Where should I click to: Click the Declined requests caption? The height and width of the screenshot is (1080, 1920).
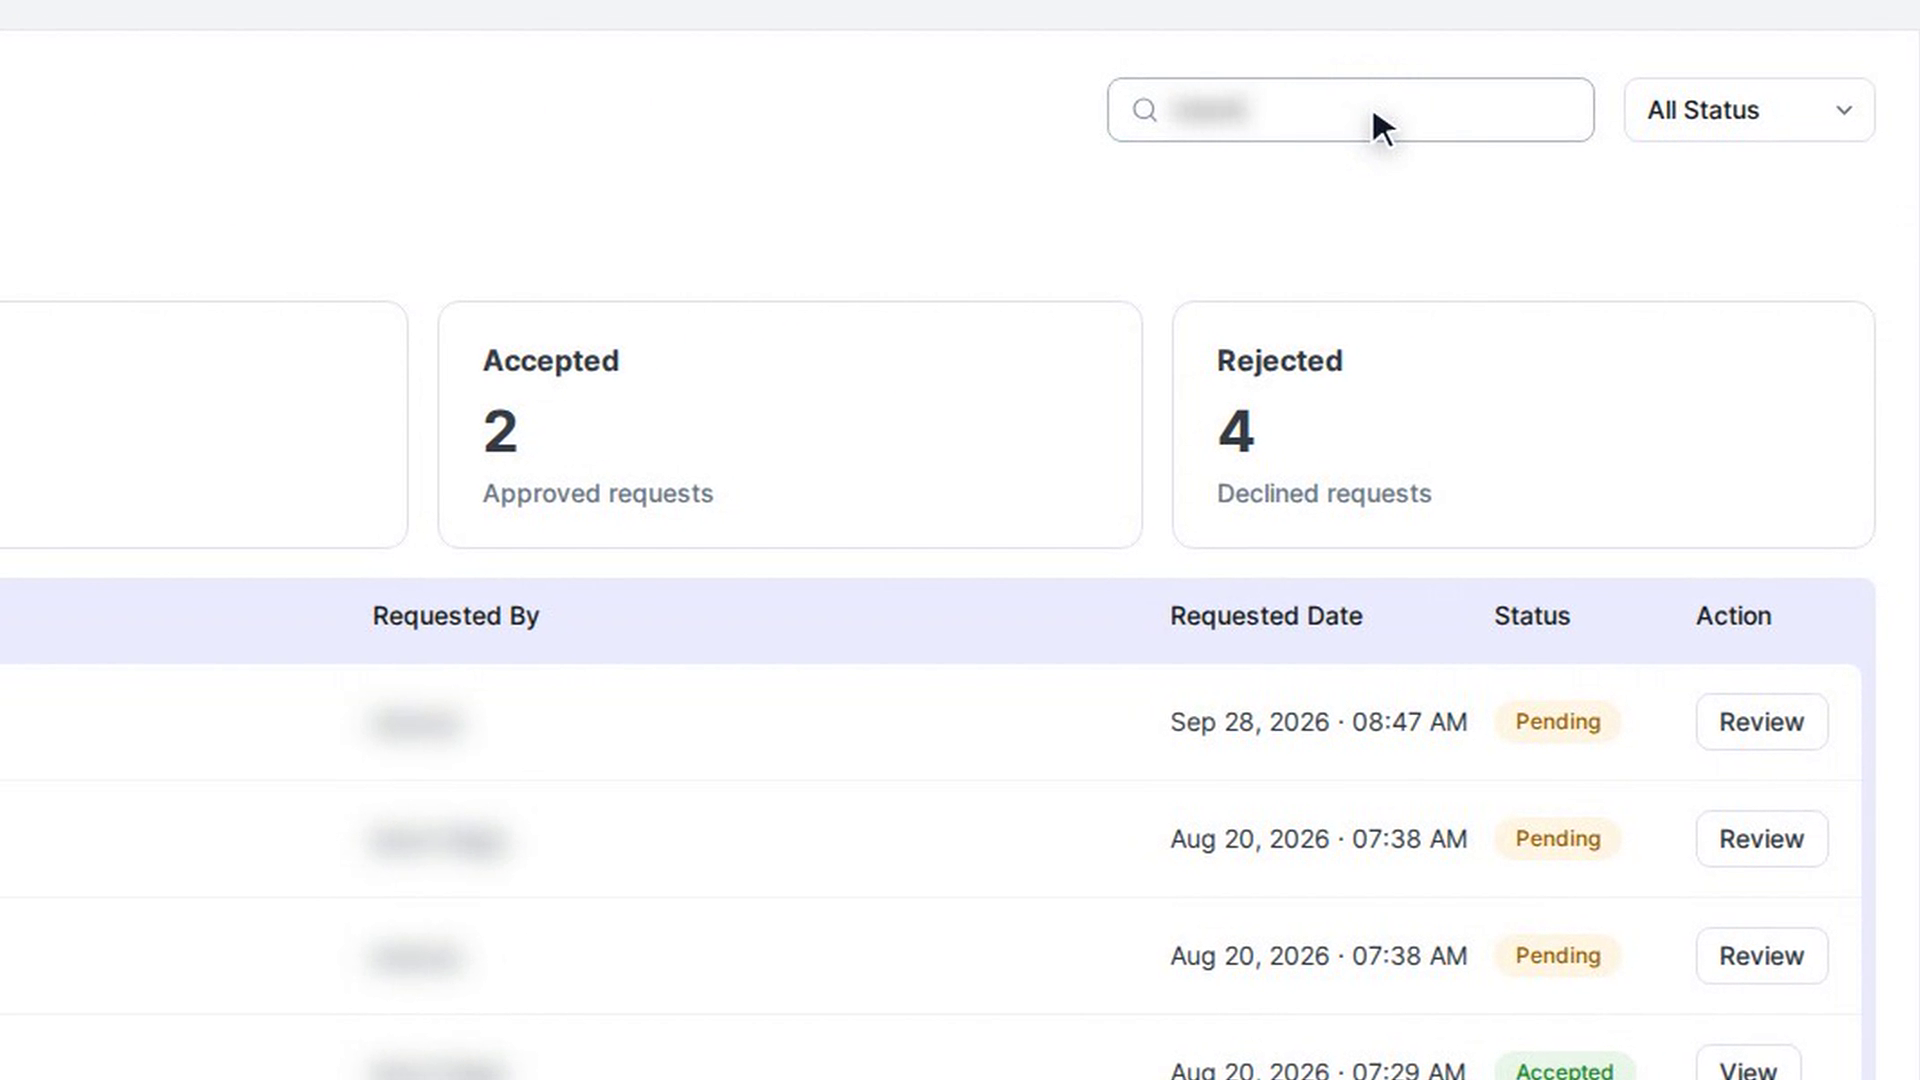pos(1324,494)
